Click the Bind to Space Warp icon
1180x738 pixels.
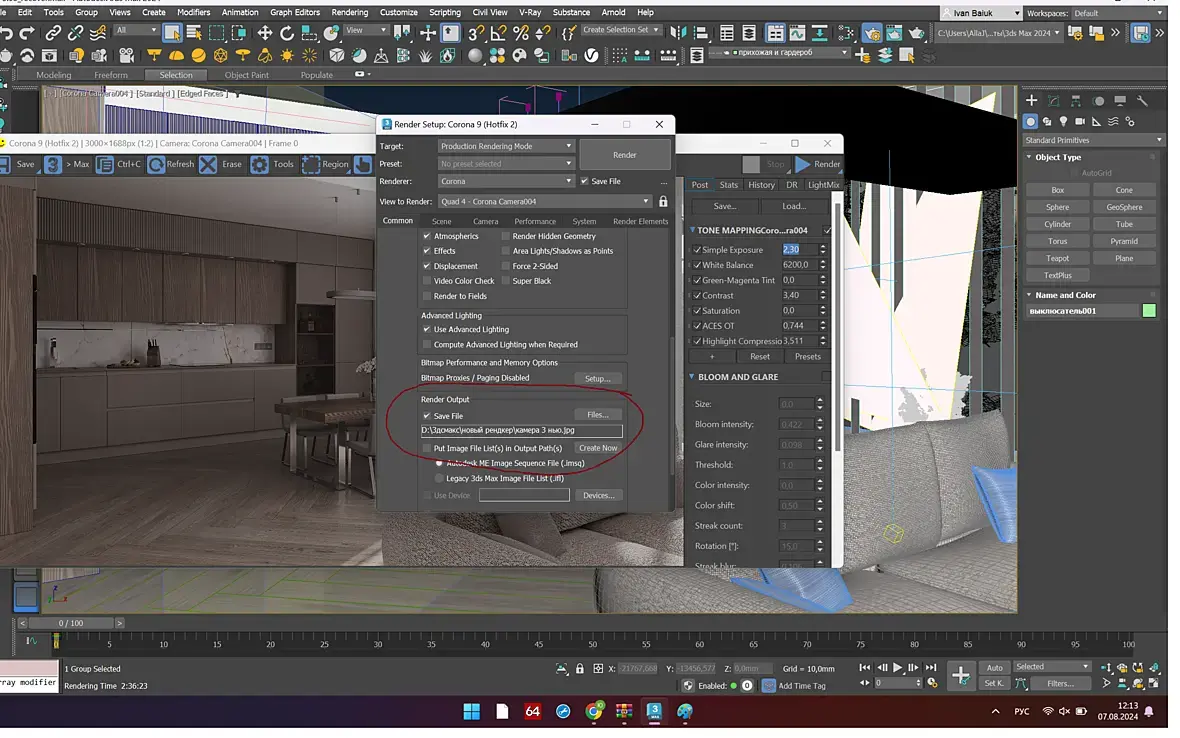(98, 33)
